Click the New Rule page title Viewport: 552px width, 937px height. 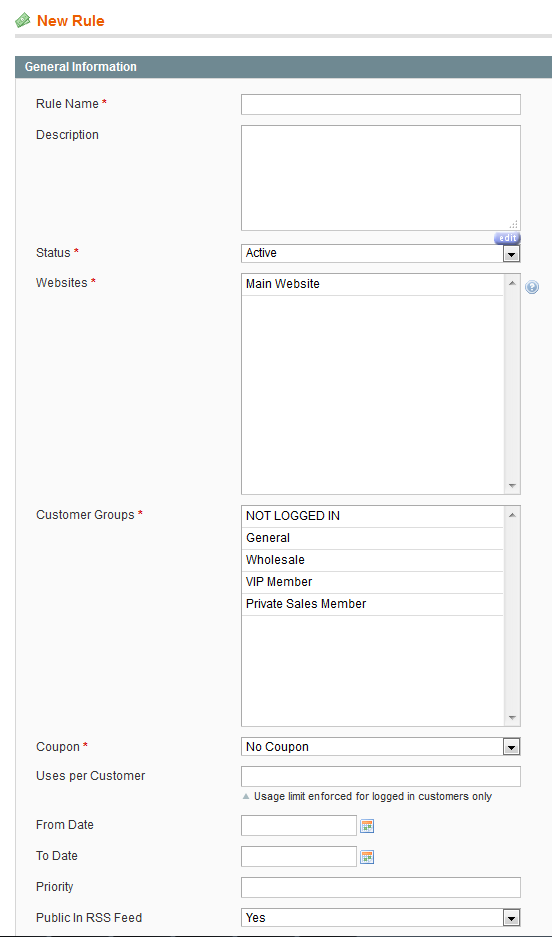point(70,21)
